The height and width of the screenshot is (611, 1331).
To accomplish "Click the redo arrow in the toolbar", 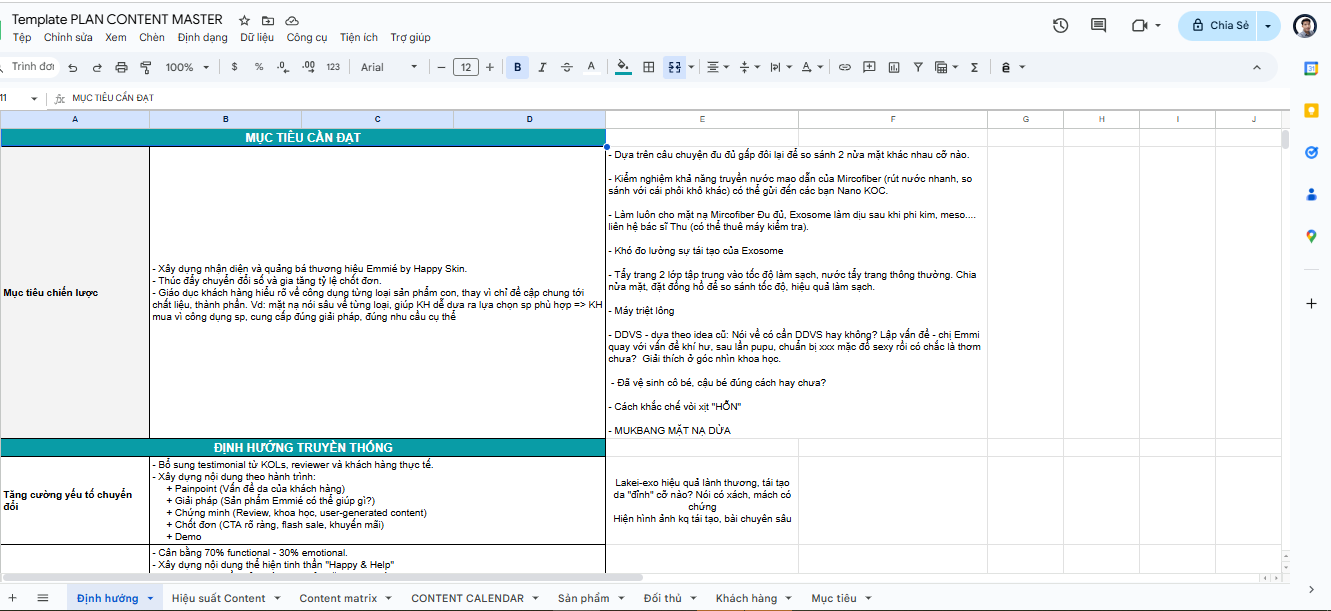I will point(97,67).
